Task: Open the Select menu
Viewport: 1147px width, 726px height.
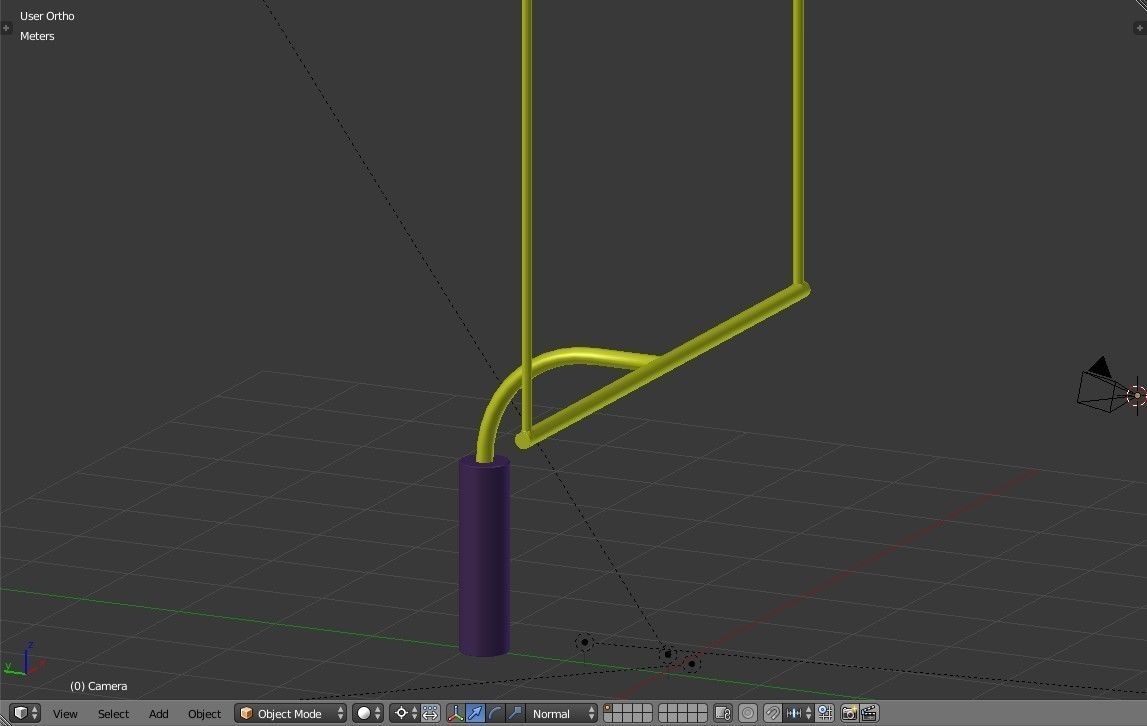Action: [113, 713]
